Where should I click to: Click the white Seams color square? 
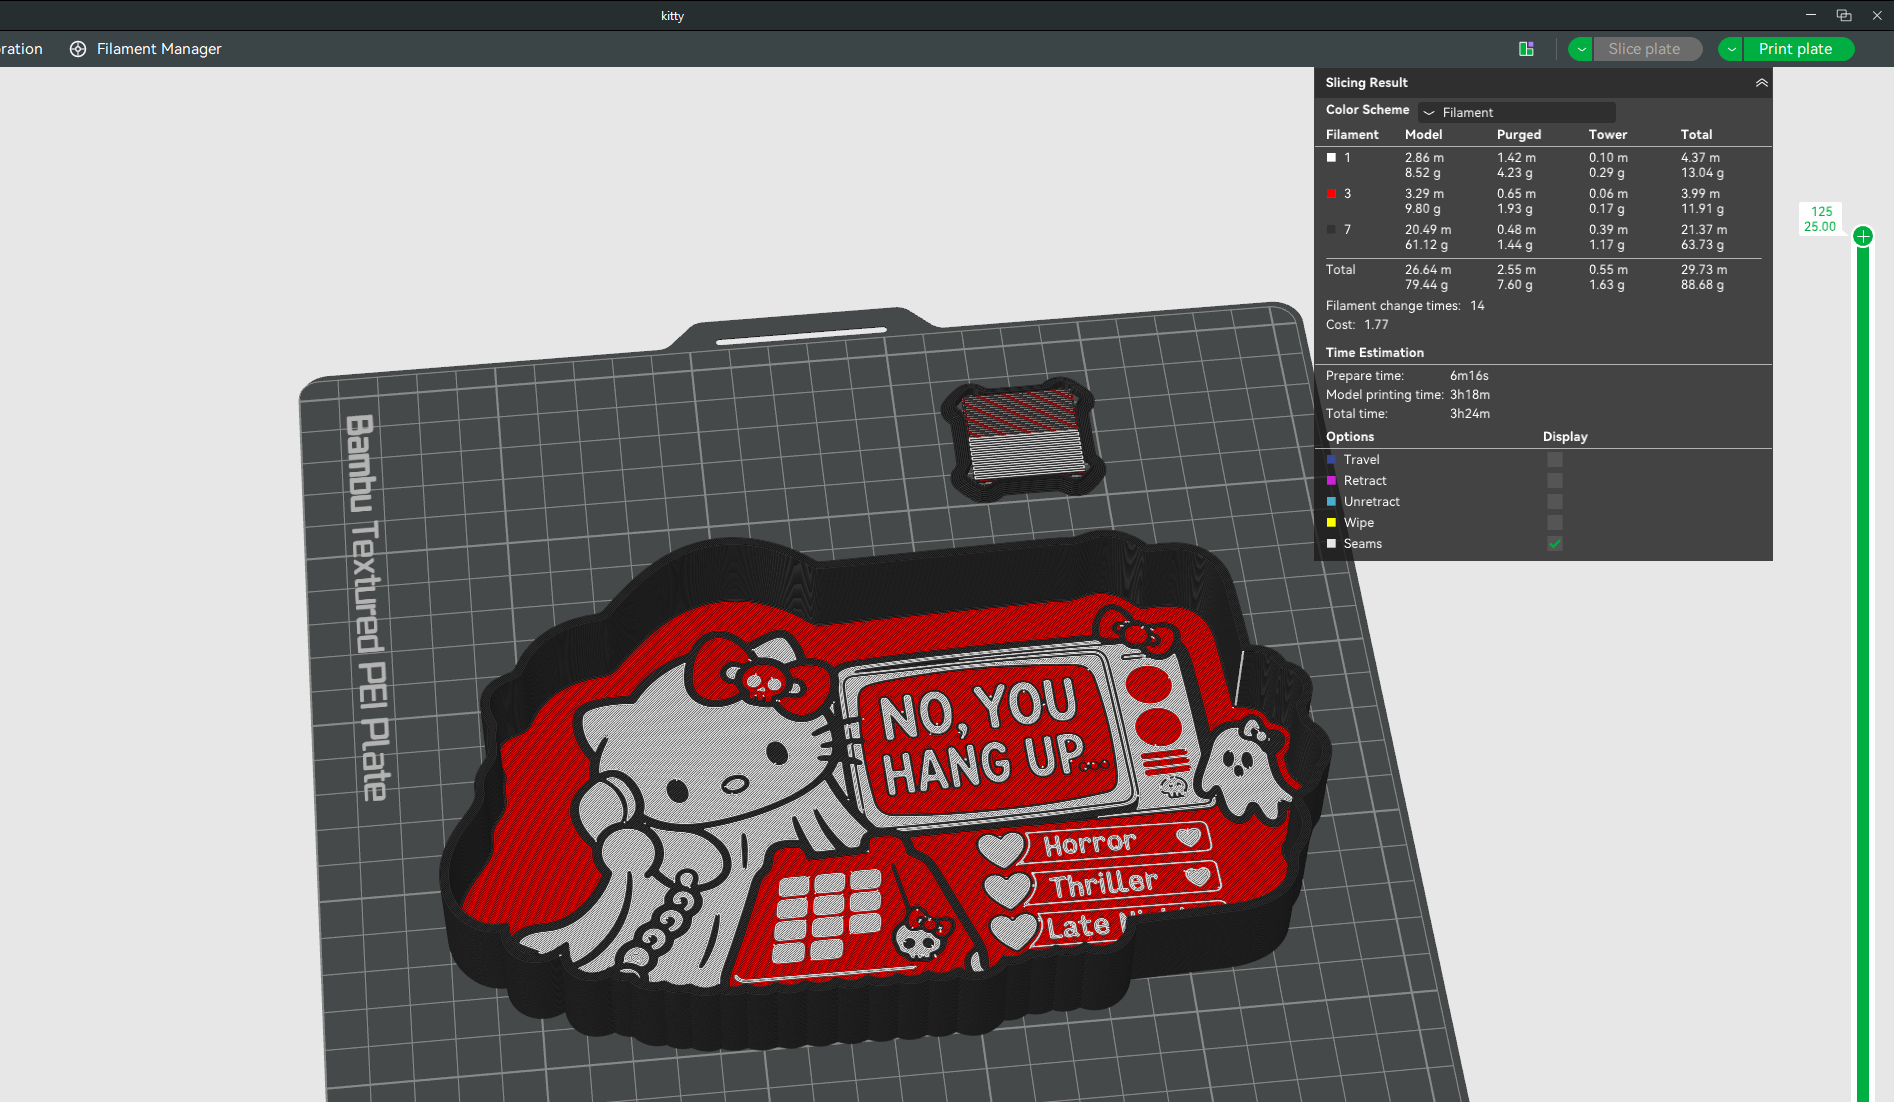tap(1331, 544)
